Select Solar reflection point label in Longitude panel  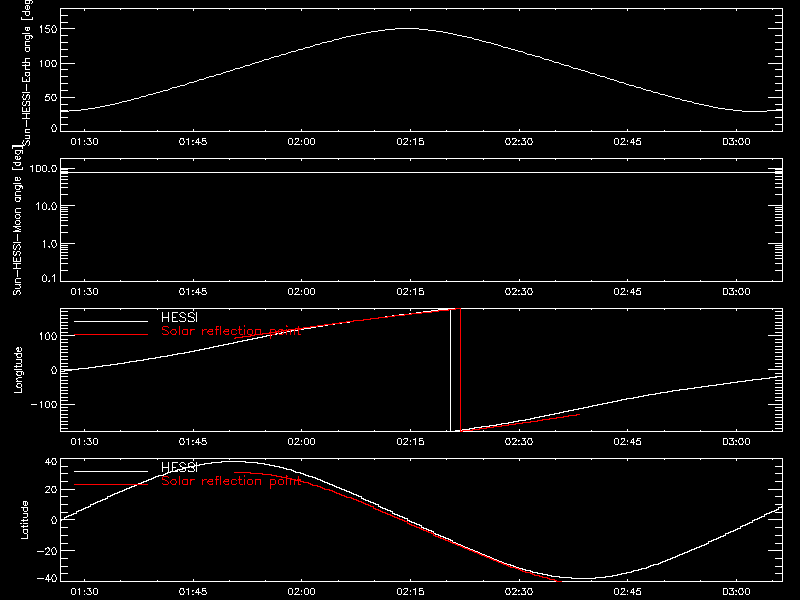pyautogui.click(x=231, y=331)
